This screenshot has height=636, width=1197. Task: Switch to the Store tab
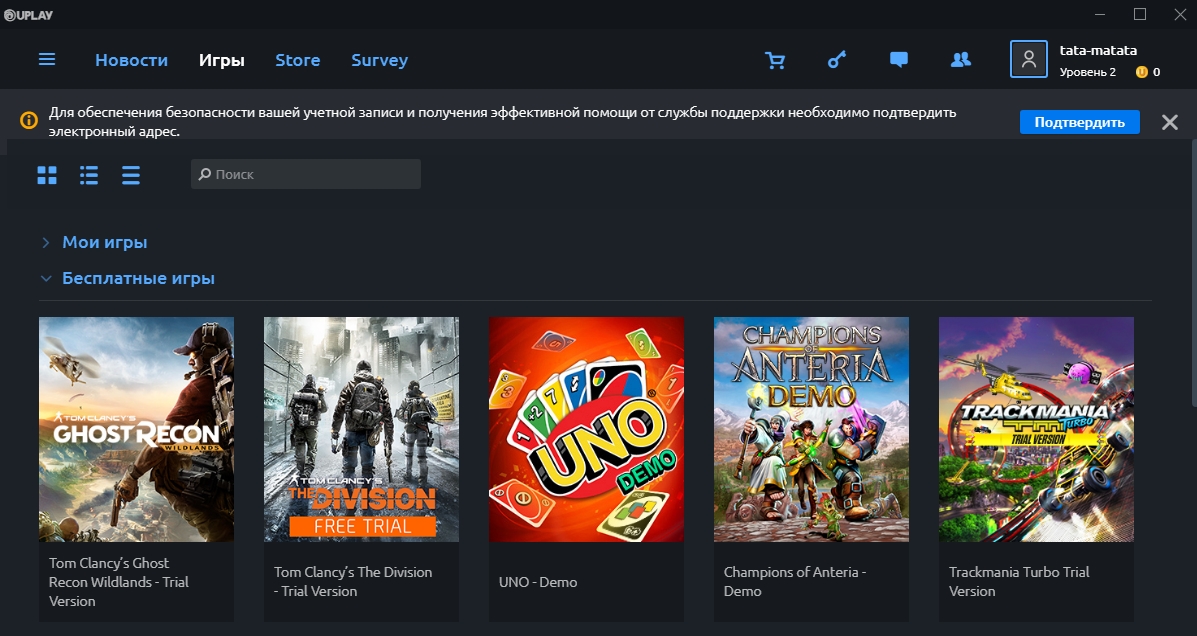(297, 60)
